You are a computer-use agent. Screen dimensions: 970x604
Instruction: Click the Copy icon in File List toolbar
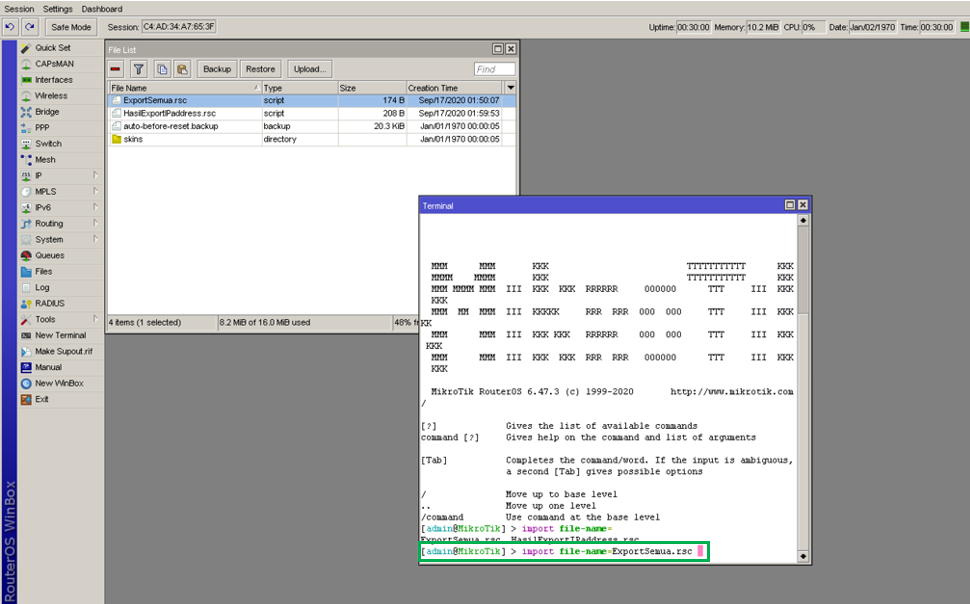[x=162, y=69]
